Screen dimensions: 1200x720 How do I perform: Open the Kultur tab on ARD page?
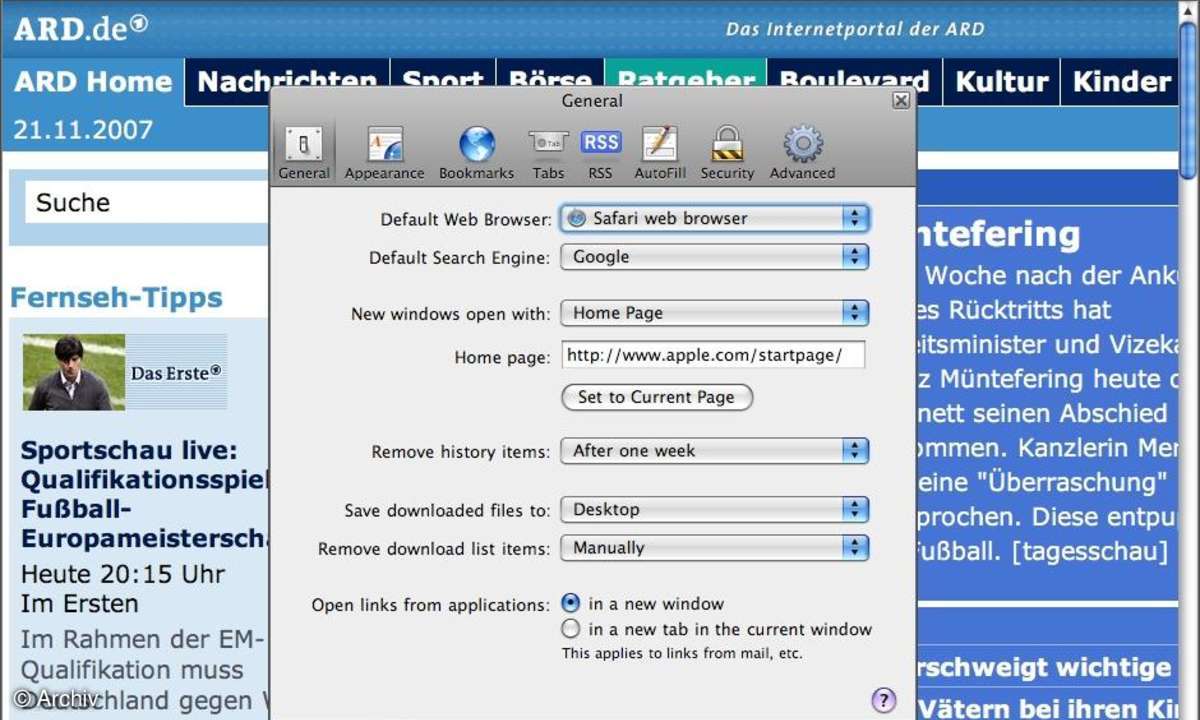(1002, 82)
